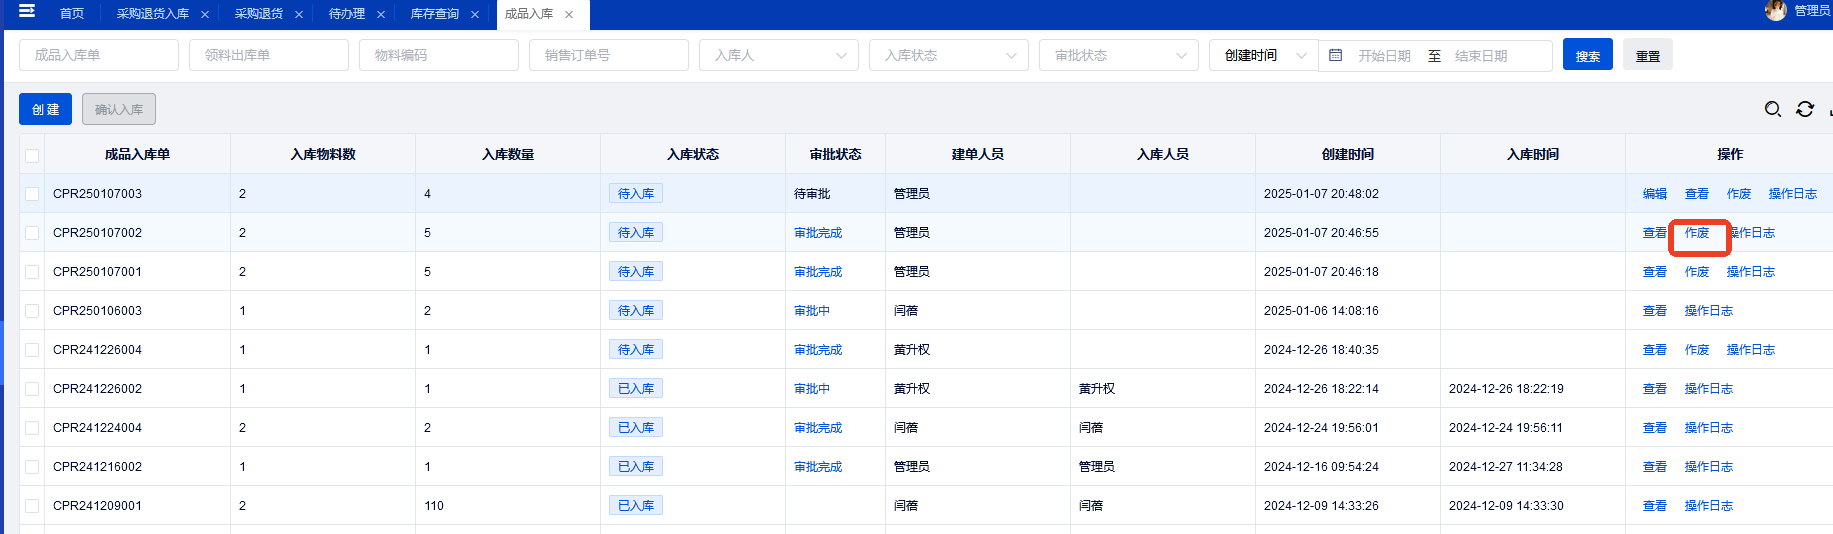The height and width of the screenshot is (534, 1833).
Task: Click 查看 for CPR241209001
Action: pyautogui.click(x=1655, y=506)
